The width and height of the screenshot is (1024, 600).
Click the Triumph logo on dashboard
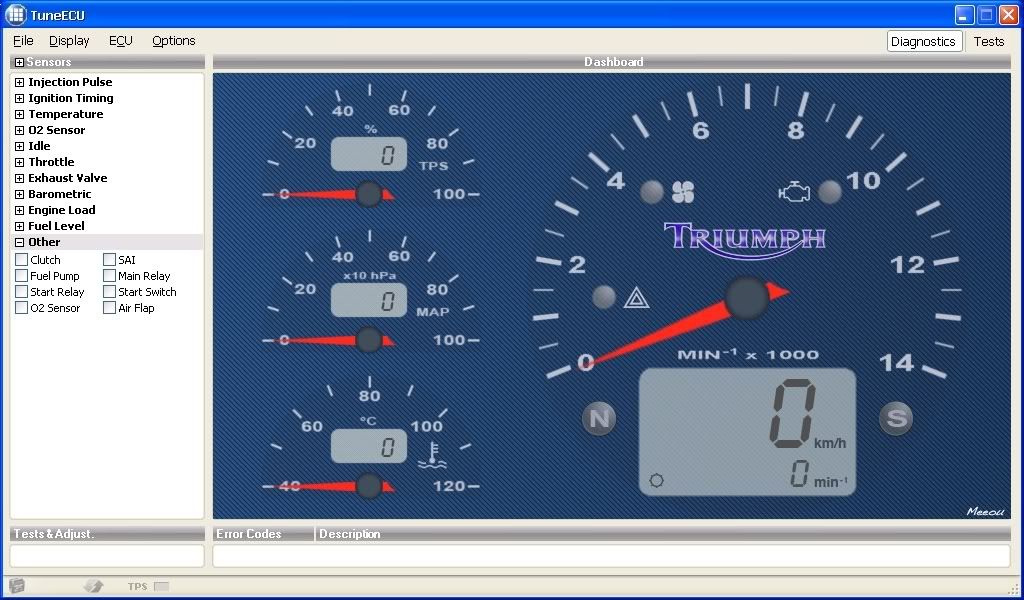[744, 239]
